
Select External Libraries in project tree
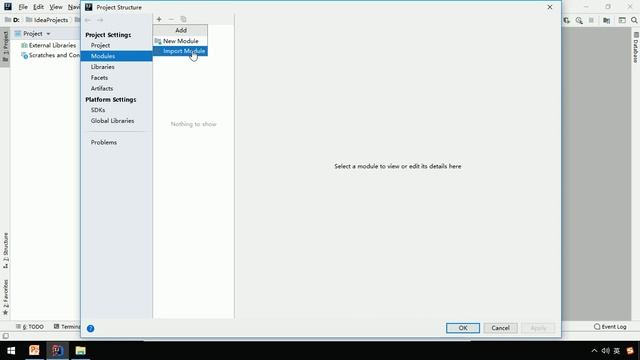[x=49, y=45]
